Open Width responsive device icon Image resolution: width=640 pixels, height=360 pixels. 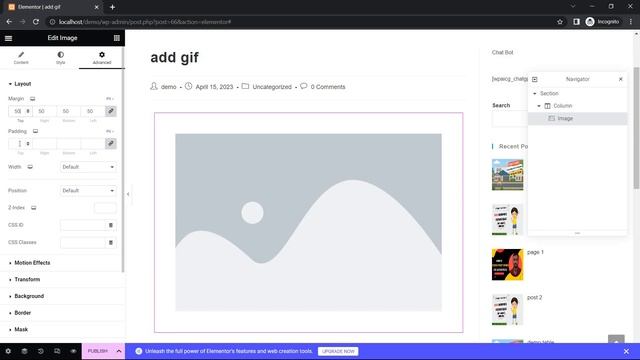30,167
